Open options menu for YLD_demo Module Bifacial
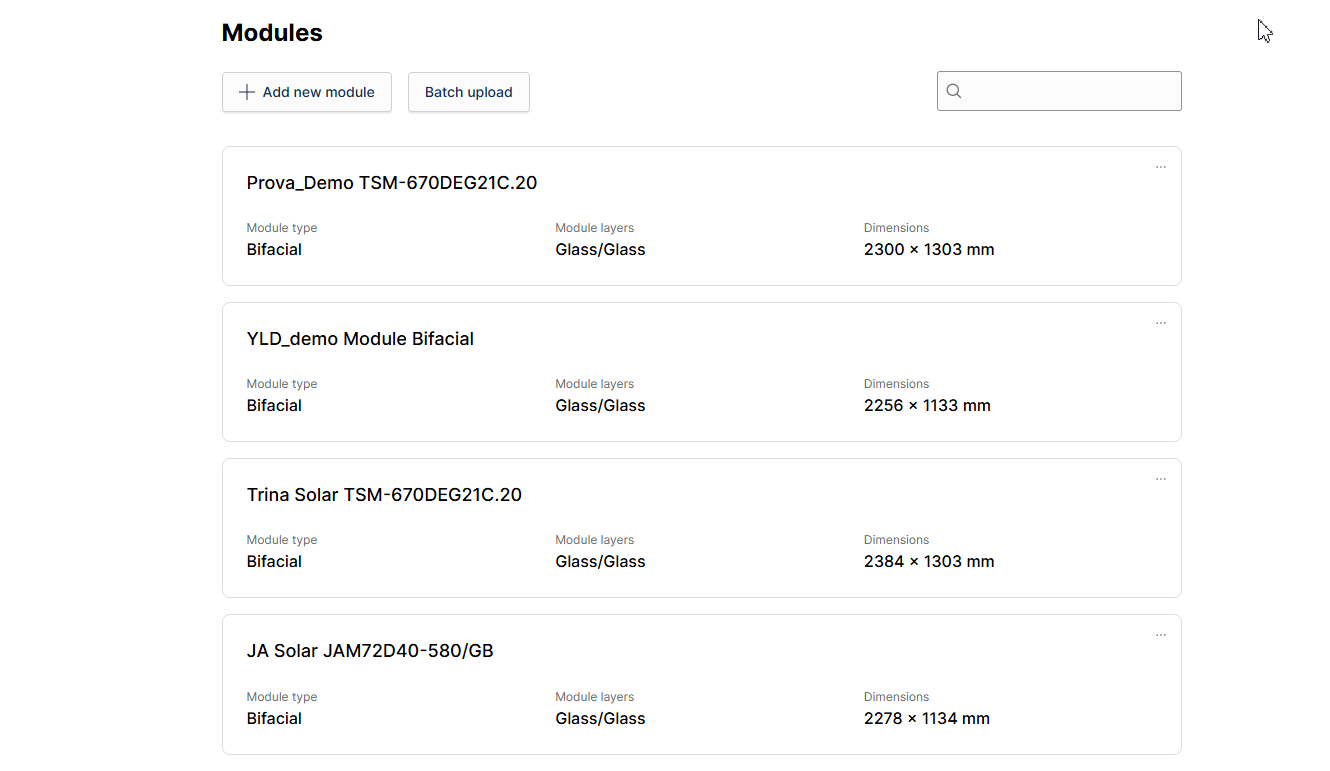Screen dimensions: 1330x771 pyautogui.click(x=1161, y=323)
